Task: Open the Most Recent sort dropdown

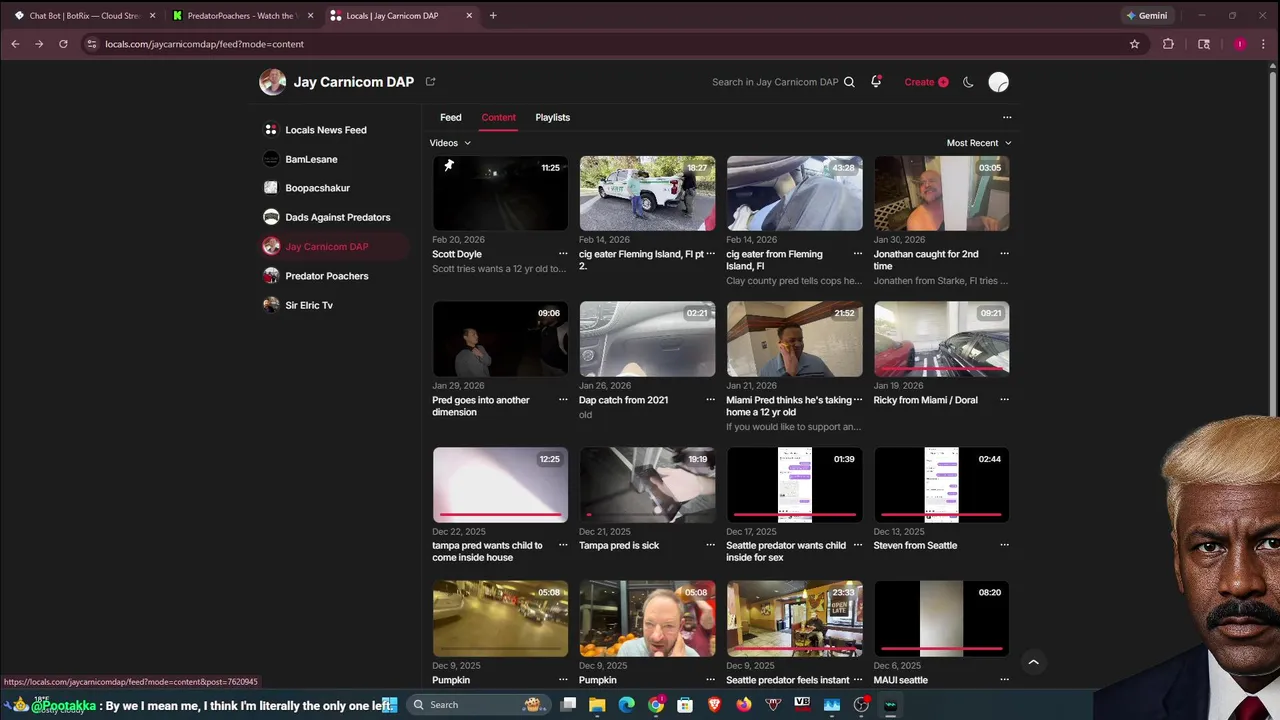Action: (x=979, y=143)
